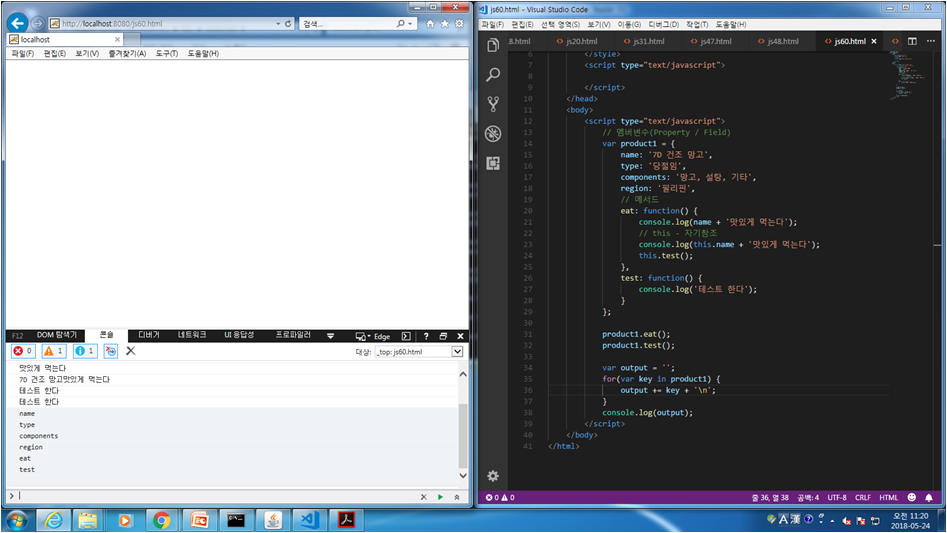Expand console input to multiline mode
Screen dimensions: 947x533
tap(457, 497)
